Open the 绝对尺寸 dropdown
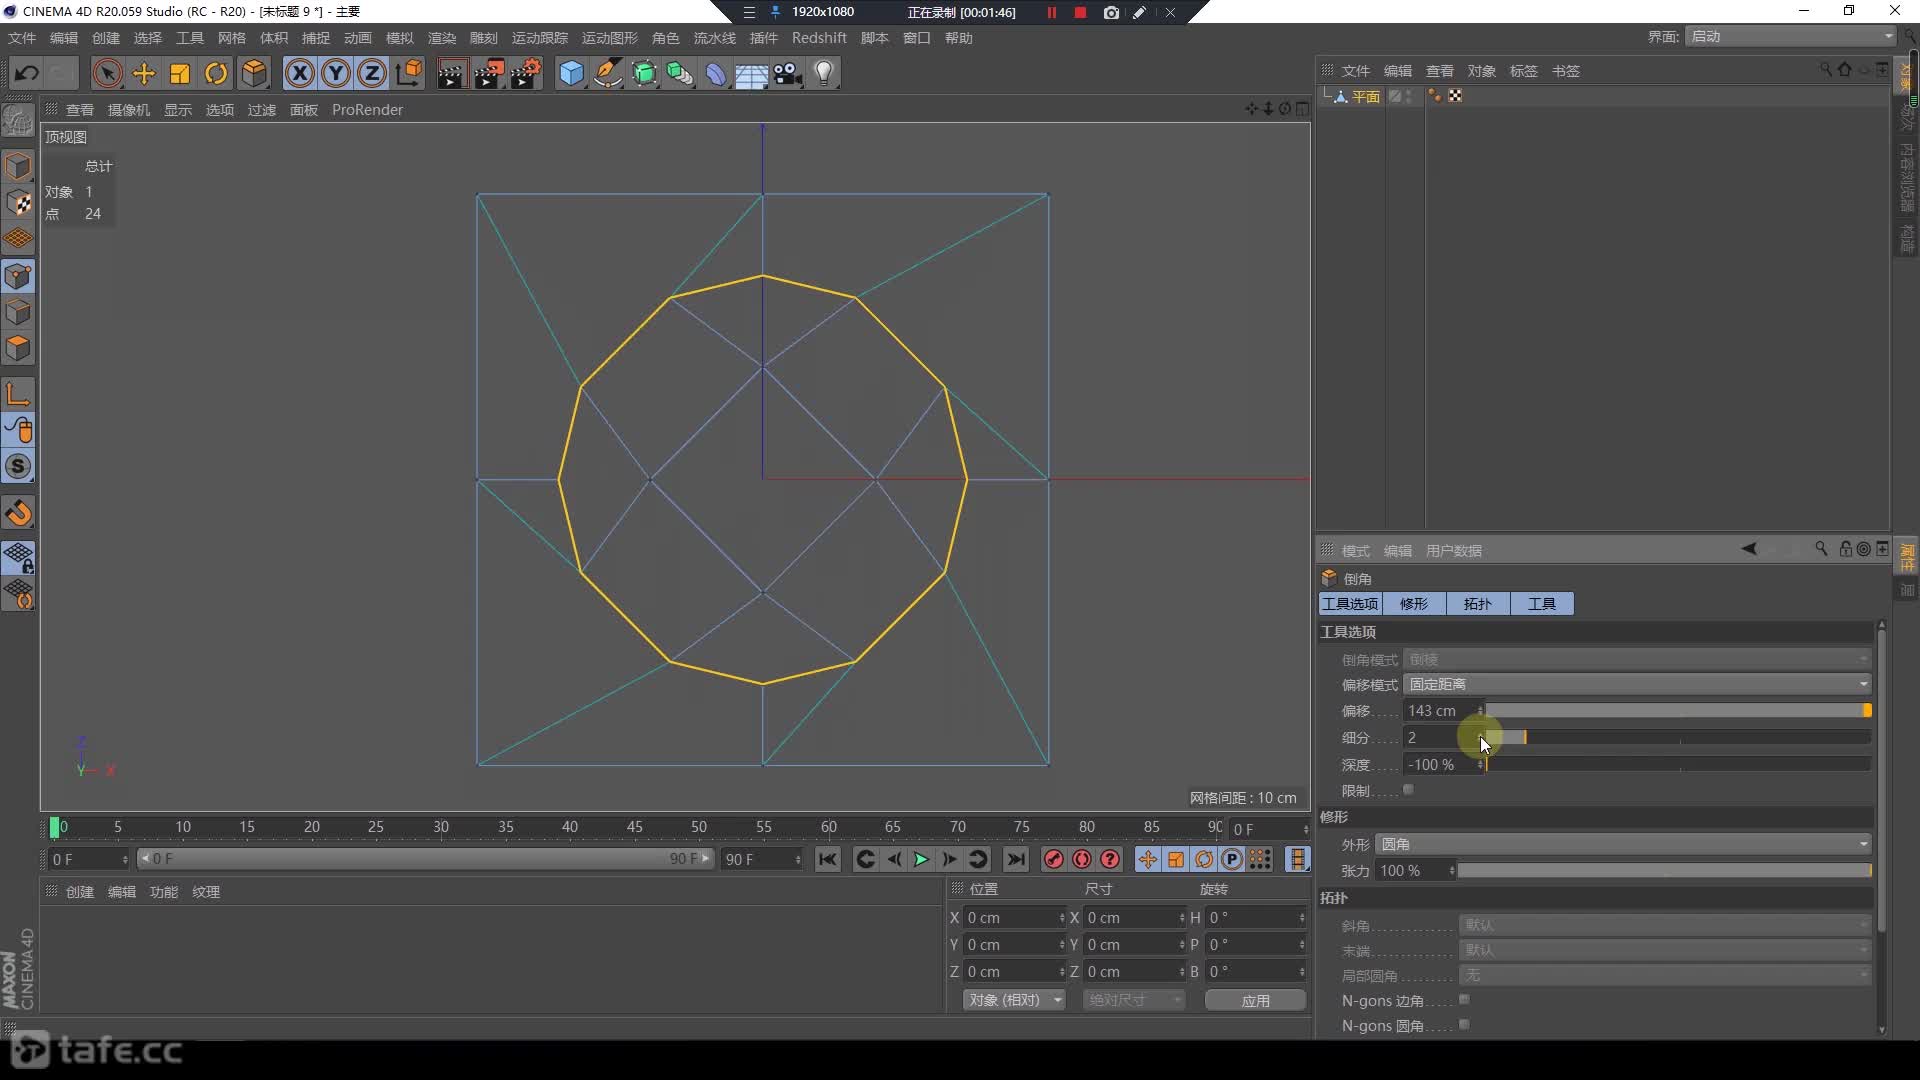This screenshot has width=1920, height=1080. 1134,1000
